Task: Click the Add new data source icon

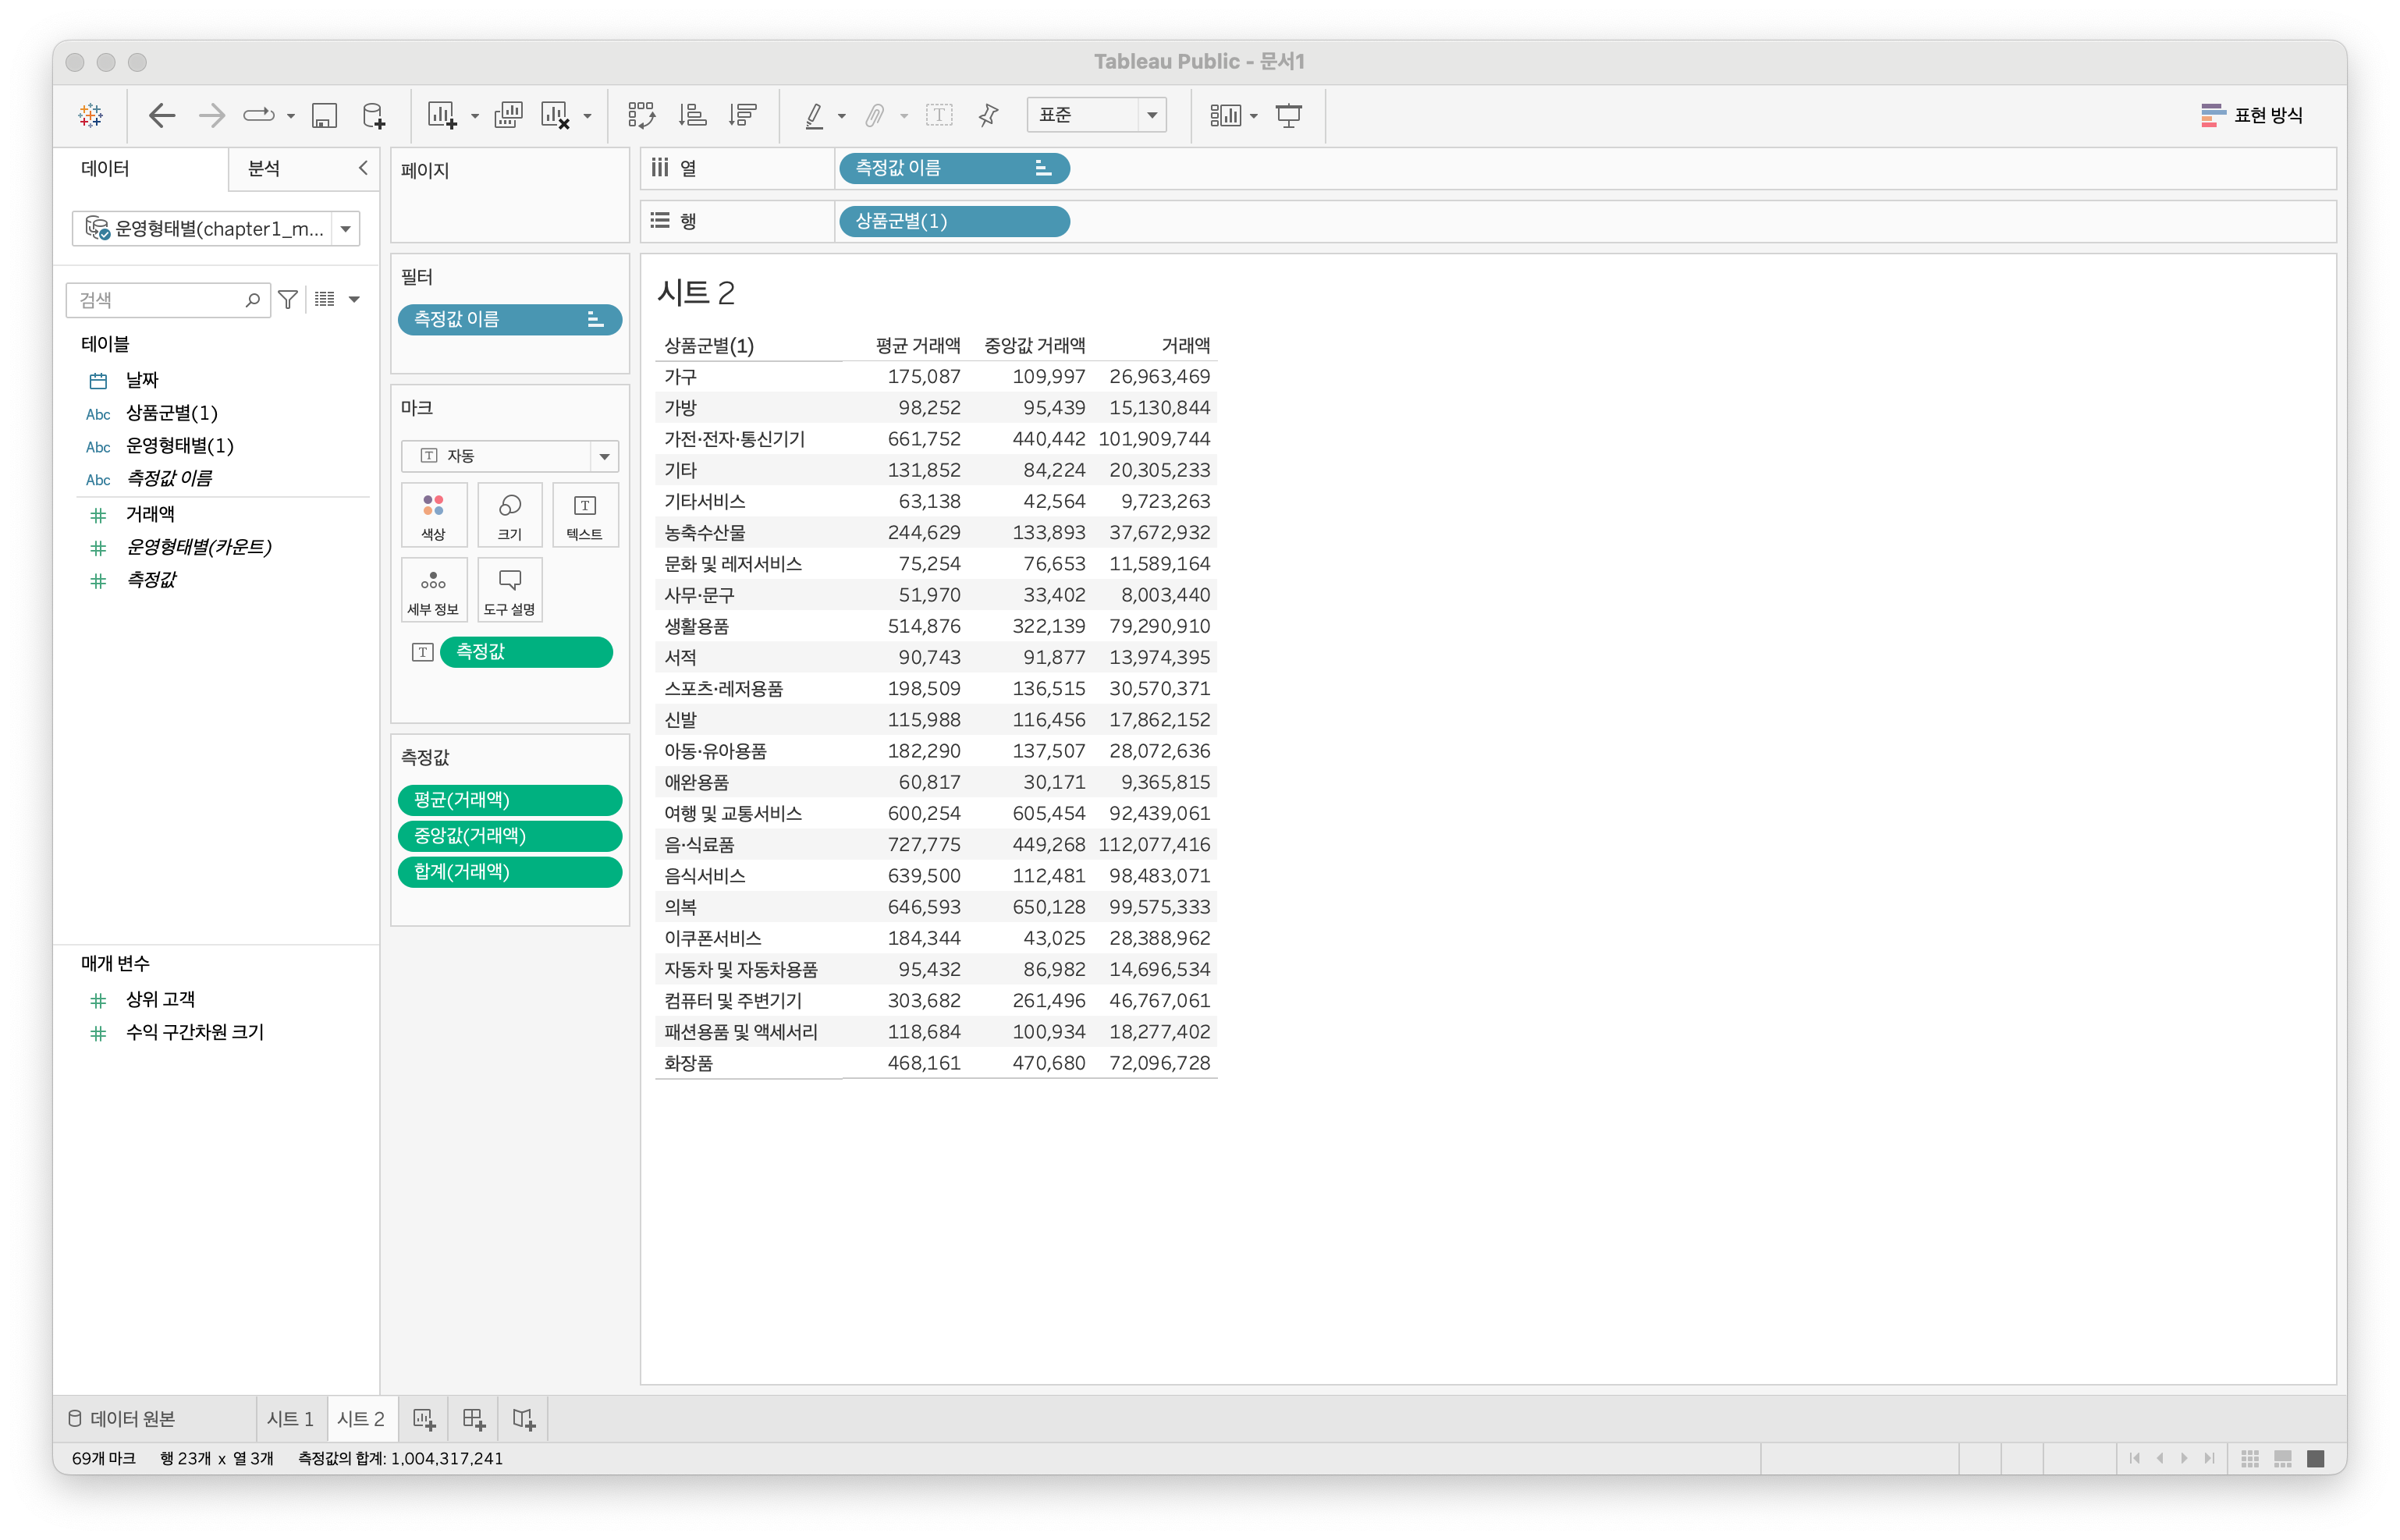Action: click(373, 116)
